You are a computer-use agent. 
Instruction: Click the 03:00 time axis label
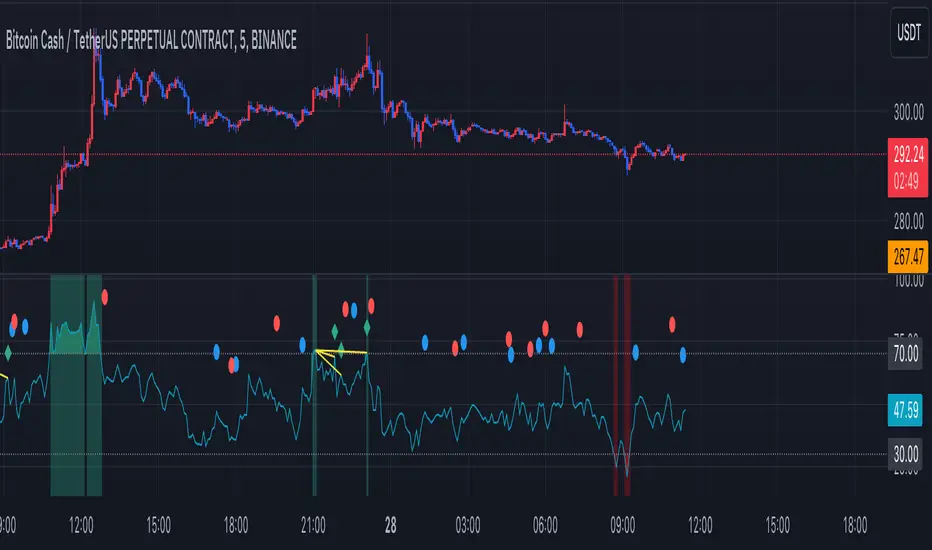pos(468,525)
